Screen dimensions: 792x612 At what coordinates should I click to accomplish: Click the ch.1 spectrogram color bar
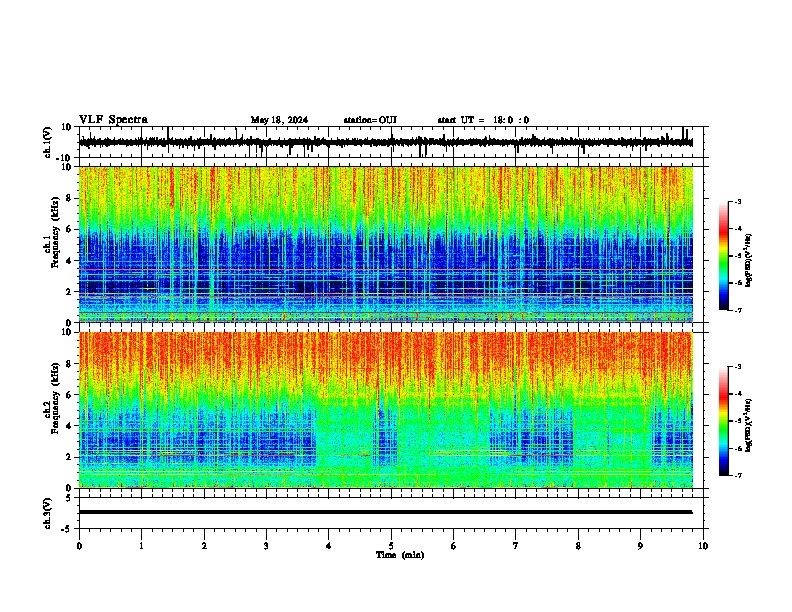click(723, 256)
